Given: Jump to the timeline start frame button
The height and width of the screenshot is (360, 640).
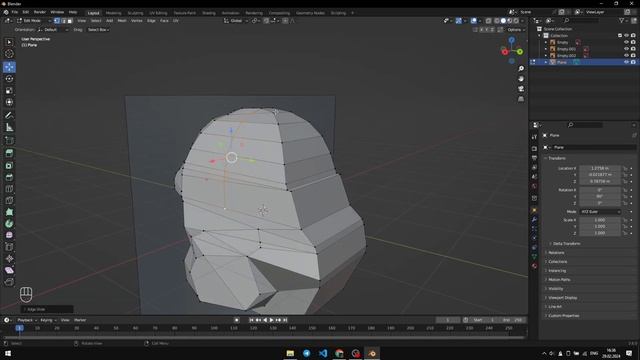Looking at the screenshot, I should tap(251, 320).
